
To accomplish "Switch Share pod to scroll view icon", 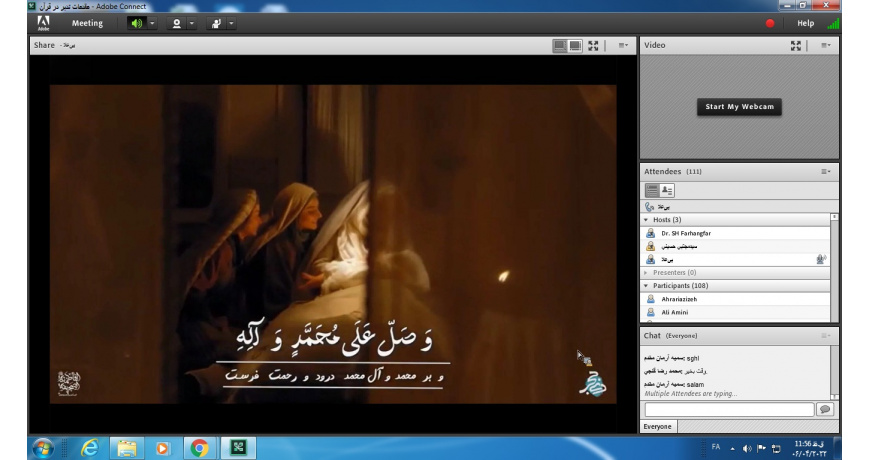I will pyautogui.click(x=575, y=46).
